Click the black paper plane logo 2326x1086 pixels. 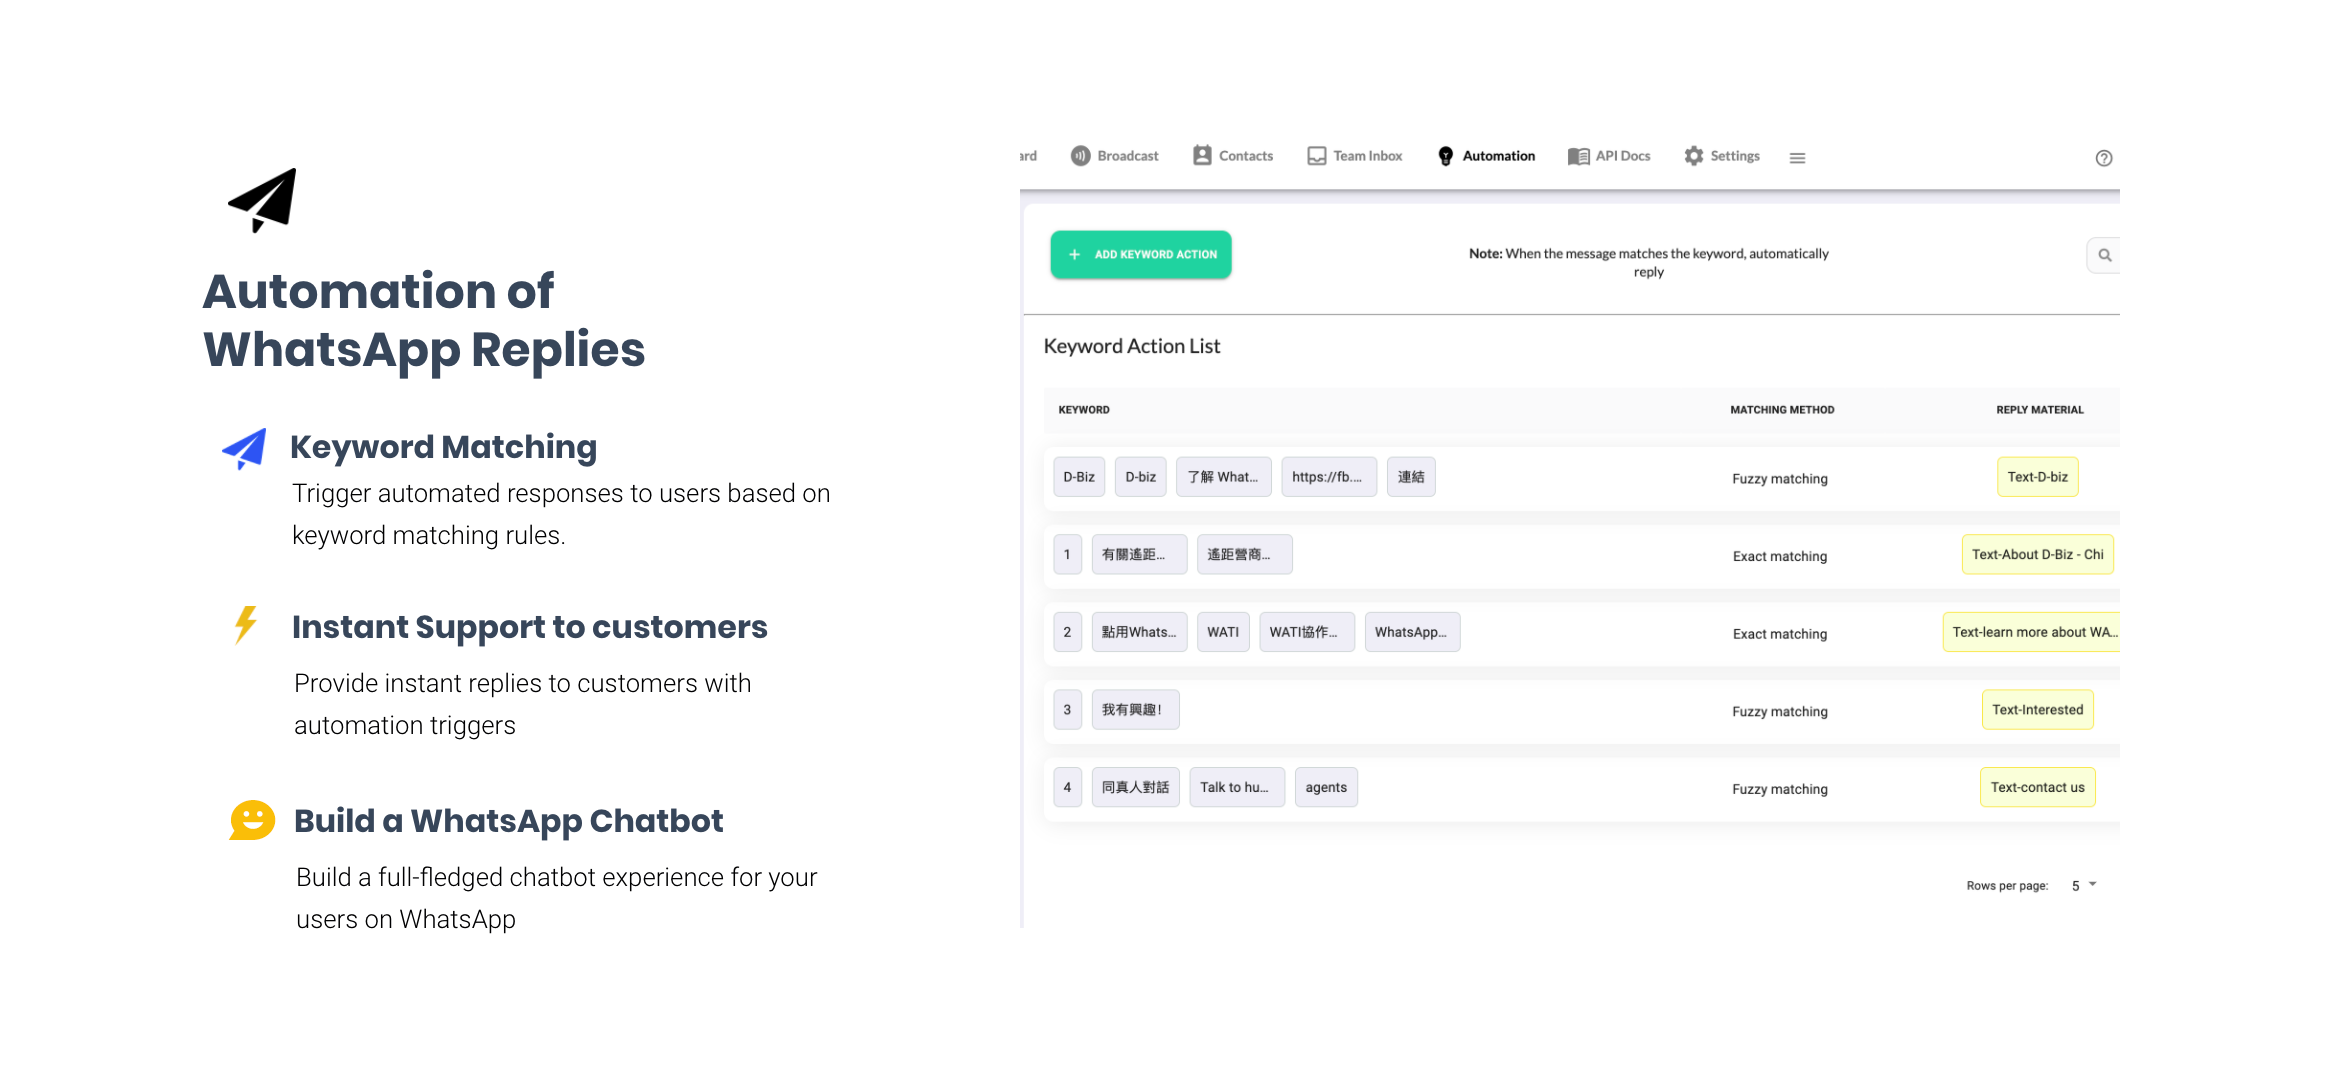click(x=263, y=200)
